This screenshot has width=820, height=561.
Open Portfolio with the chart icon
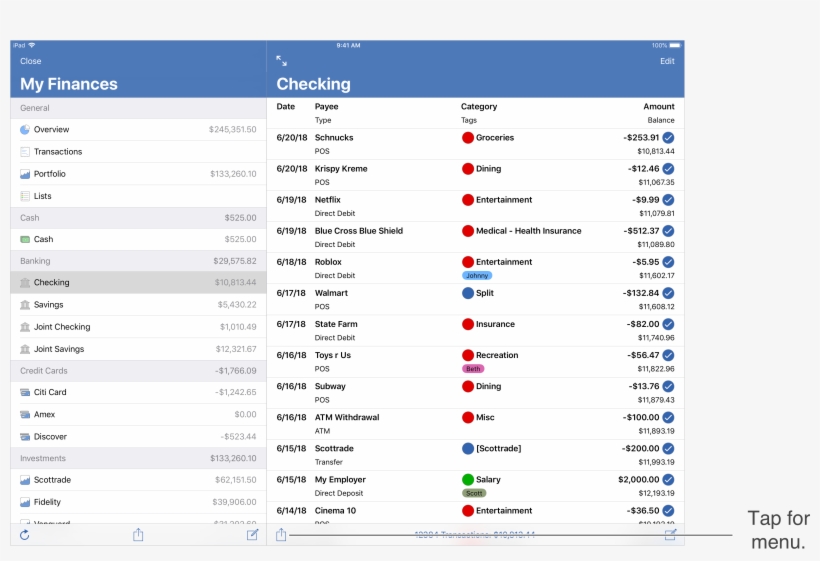[x=49, y=174]
